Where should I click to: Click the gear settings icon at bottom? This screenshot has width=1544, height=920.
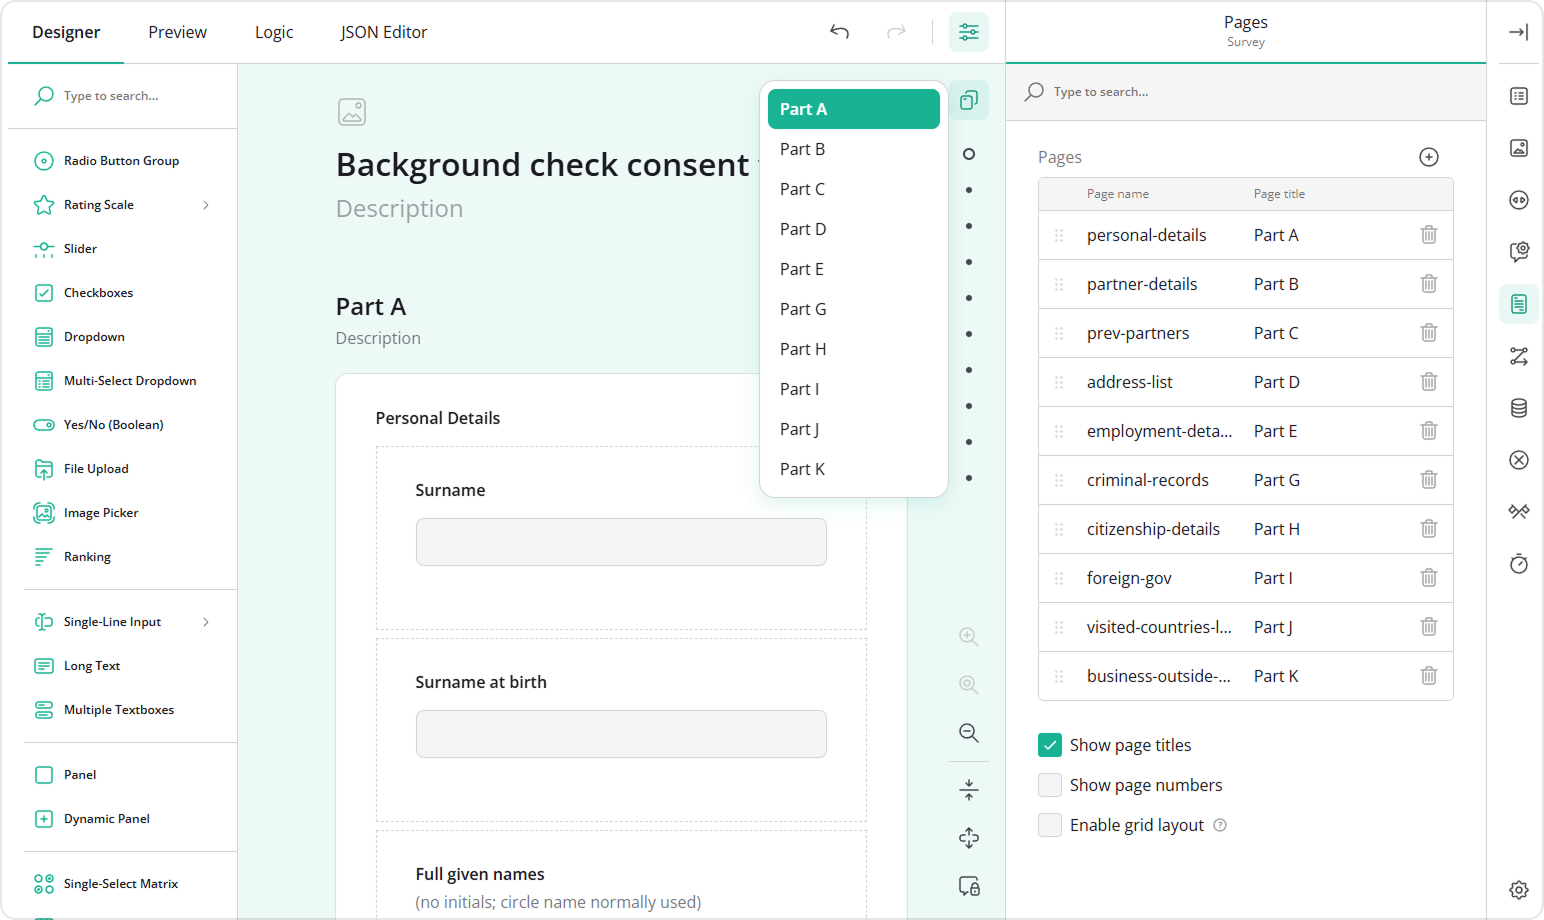tap(1519, 890)
